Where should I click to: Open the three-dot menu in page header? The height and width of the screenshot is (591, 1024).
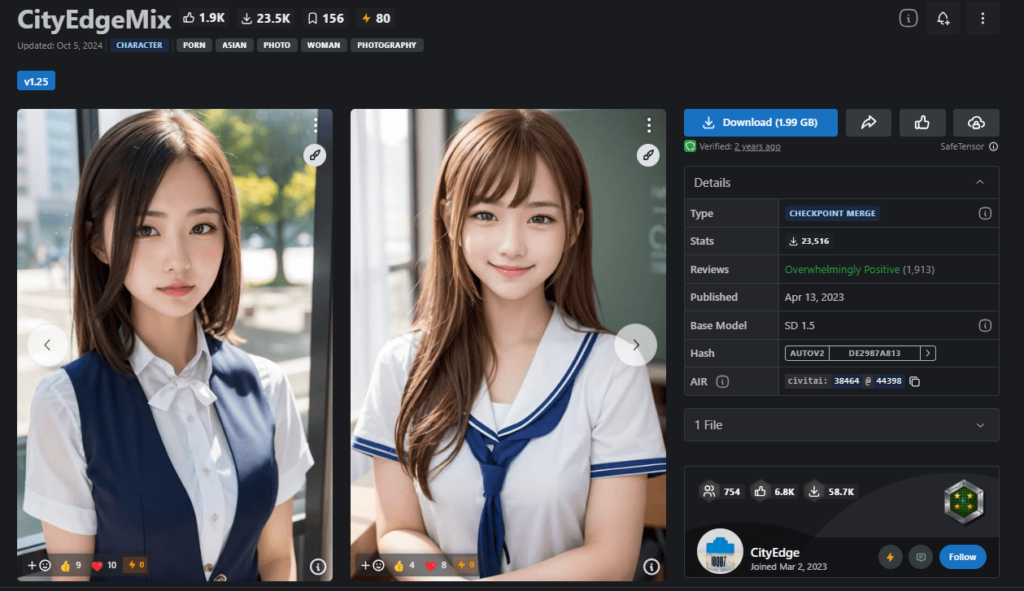click(x=982, y=18)
